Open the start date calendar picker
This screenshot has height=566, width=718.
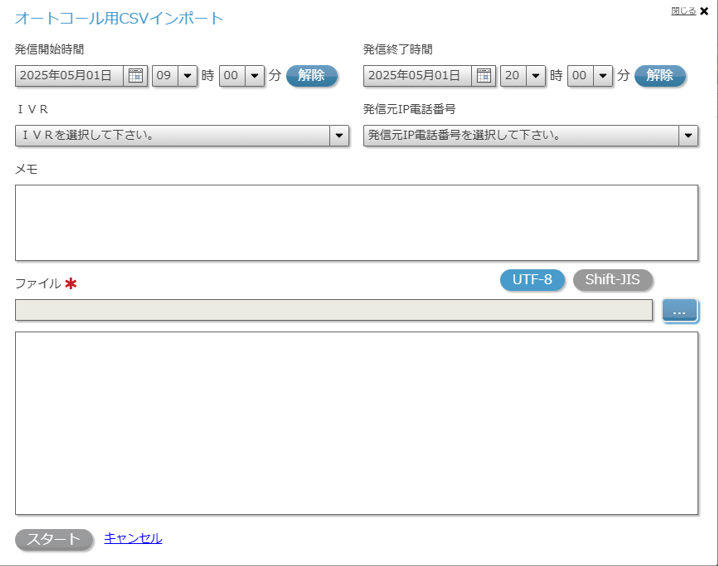point(136,76)
